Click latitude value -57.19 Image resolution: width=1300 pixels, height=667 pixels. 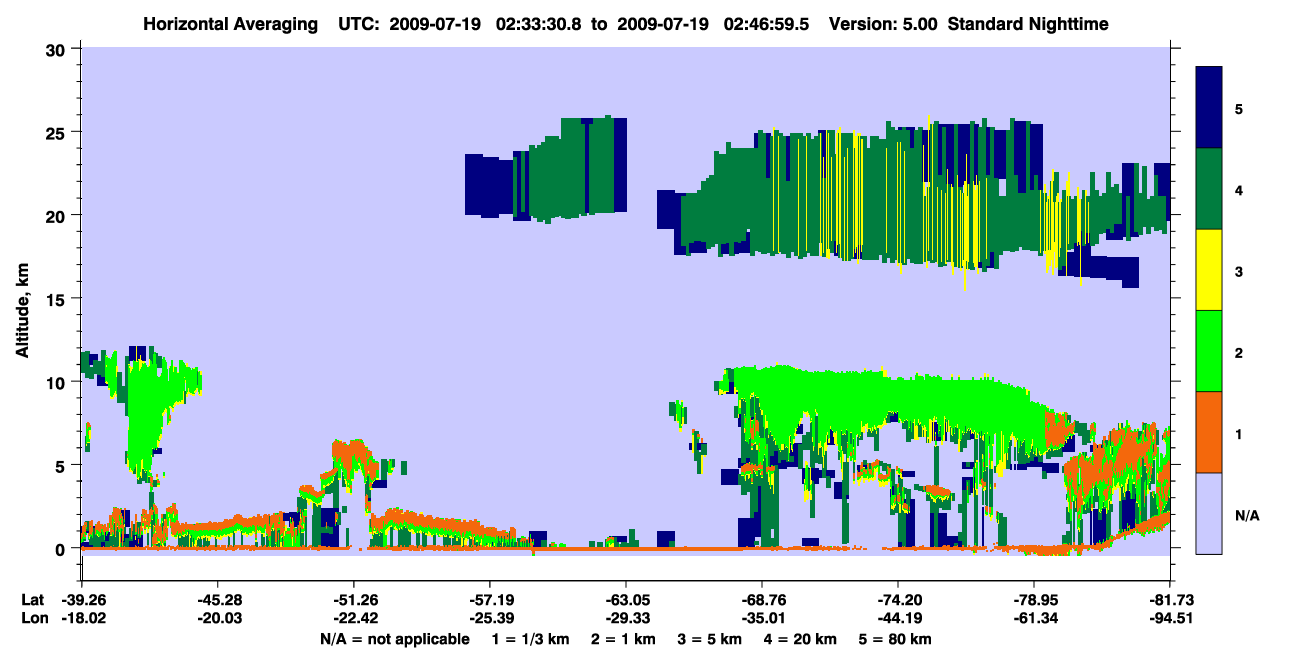coord(489,599)
